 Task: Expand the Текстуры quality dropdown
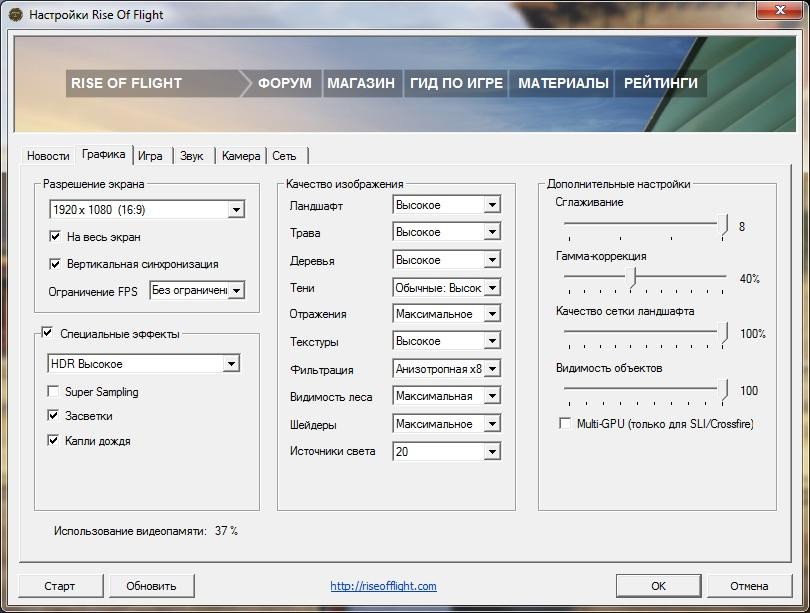tap(446, 341)
